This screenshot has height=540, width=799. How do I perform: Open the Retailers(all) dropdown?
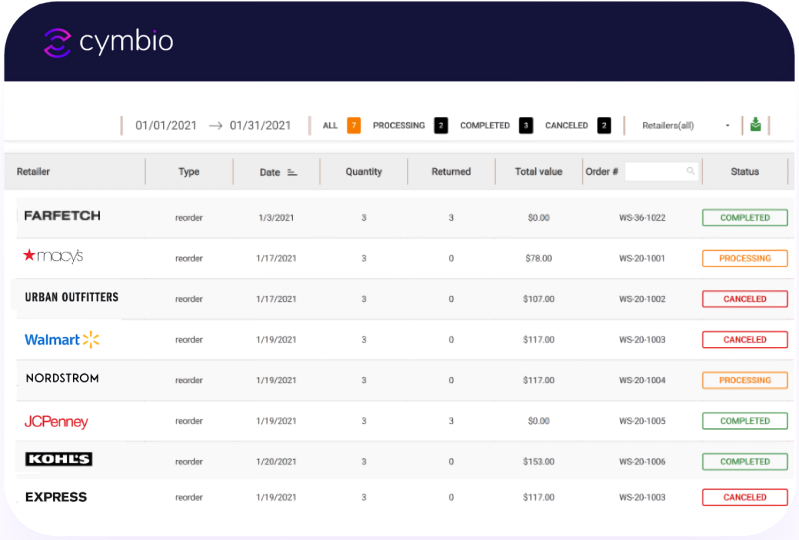(x=686, y=126)
